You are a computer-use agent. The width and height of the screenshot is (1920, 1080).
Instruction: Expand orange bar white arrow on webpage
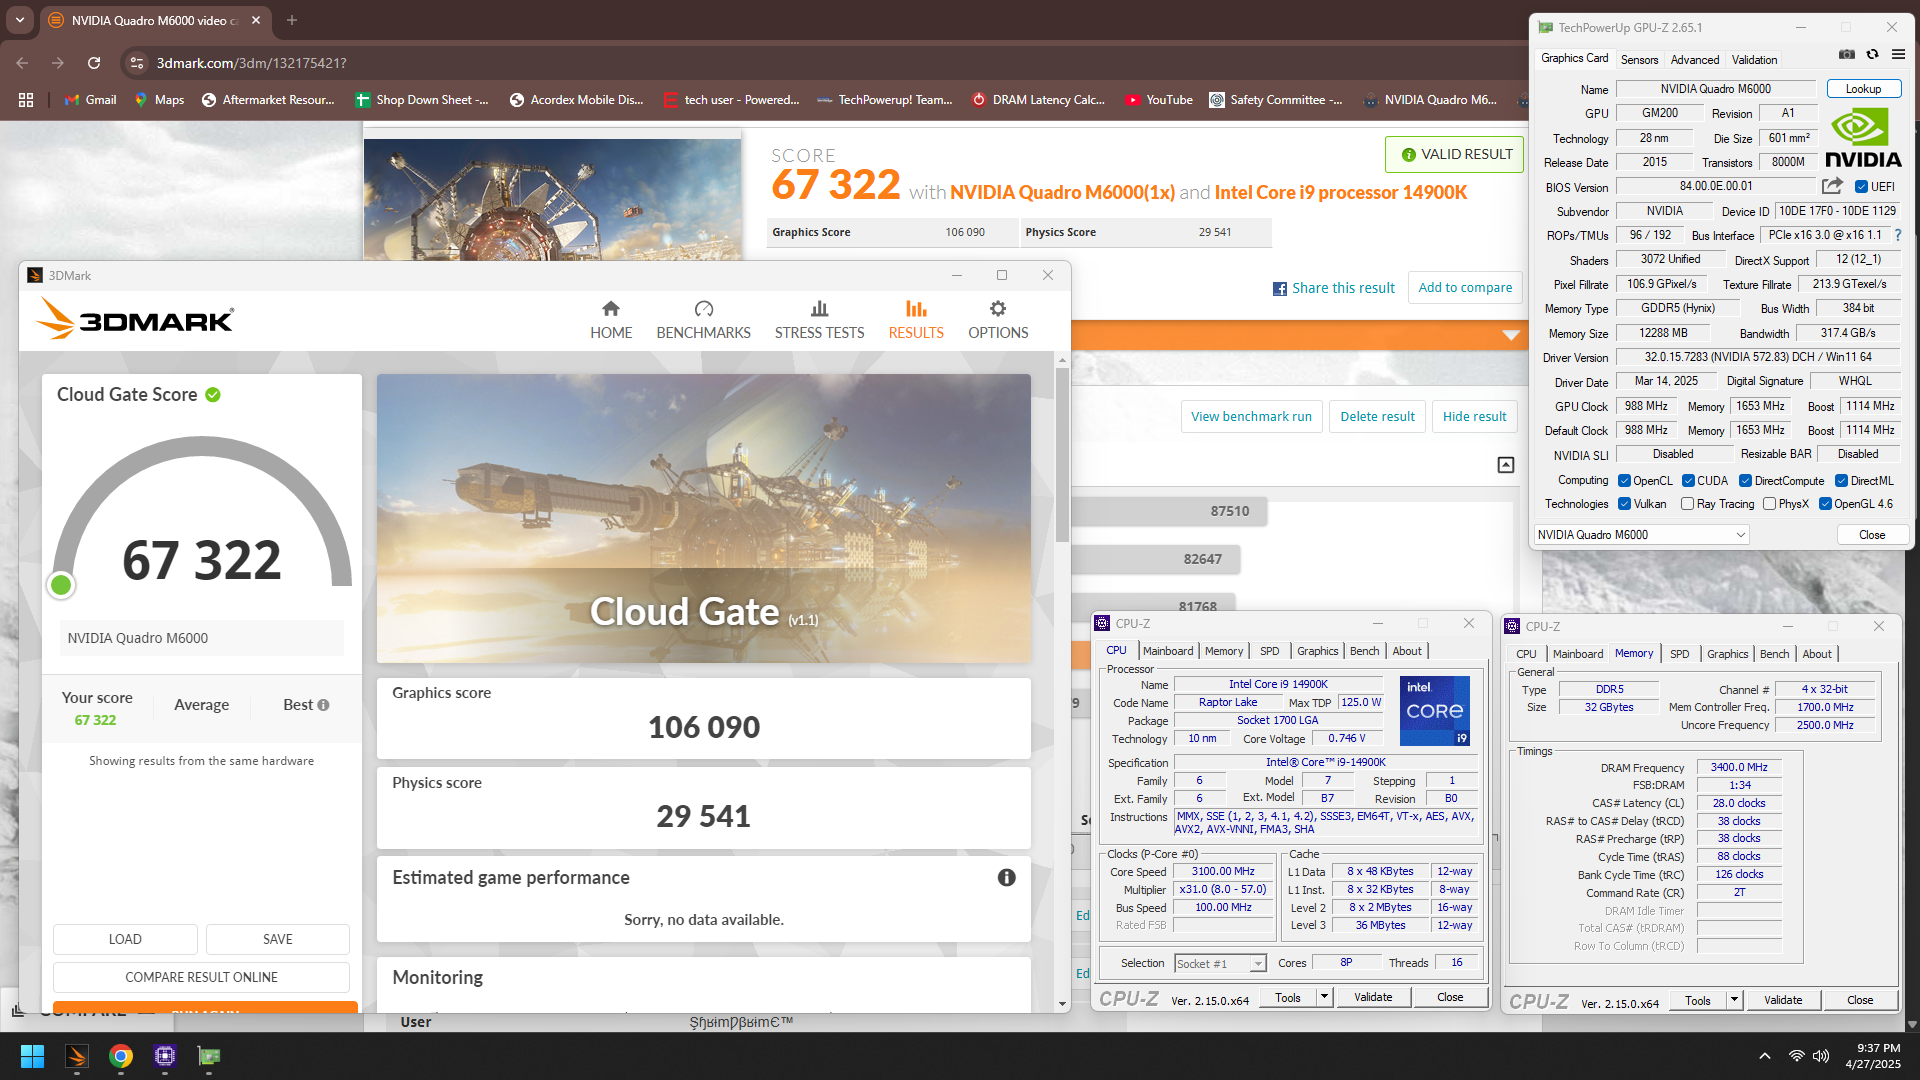tap(1511, 335)
